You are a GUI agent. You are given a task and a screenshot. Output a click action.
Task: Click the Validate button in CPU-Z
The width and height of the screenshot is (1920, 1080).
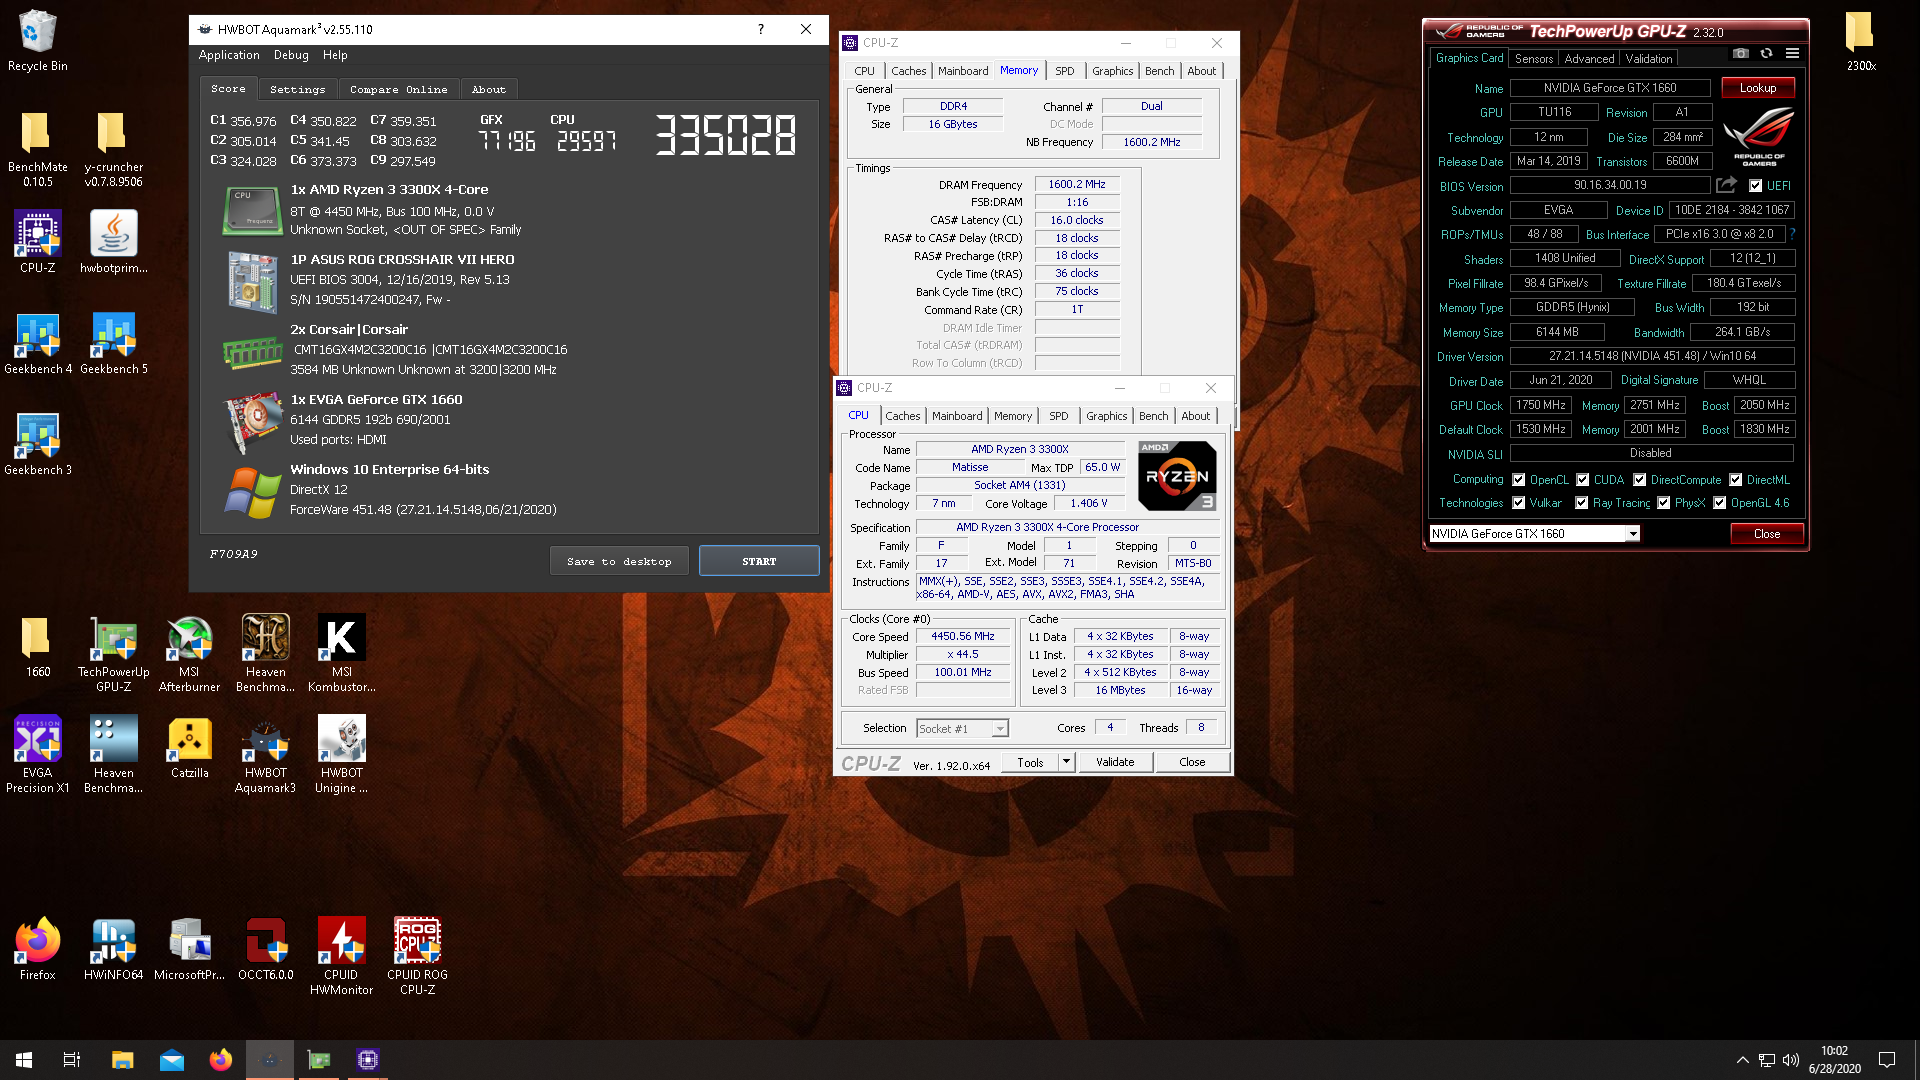1114,762
